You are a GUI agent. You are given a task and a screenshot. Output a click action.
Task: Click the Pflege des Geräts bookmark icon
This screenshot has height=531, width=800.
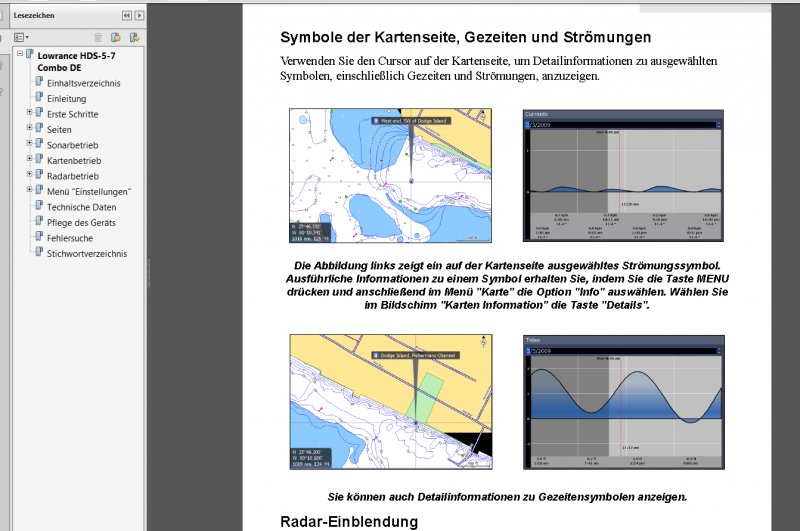(x=40, y=222)
